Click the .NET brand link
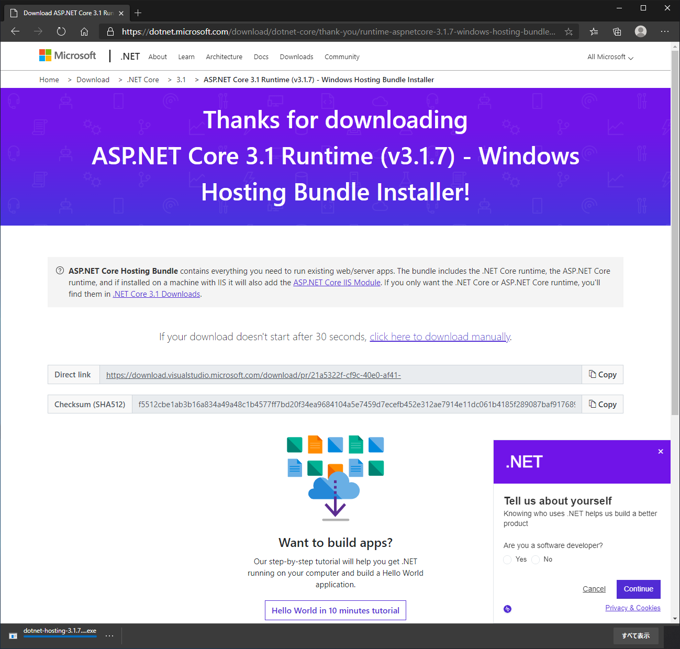 click(x=130, y=56)
